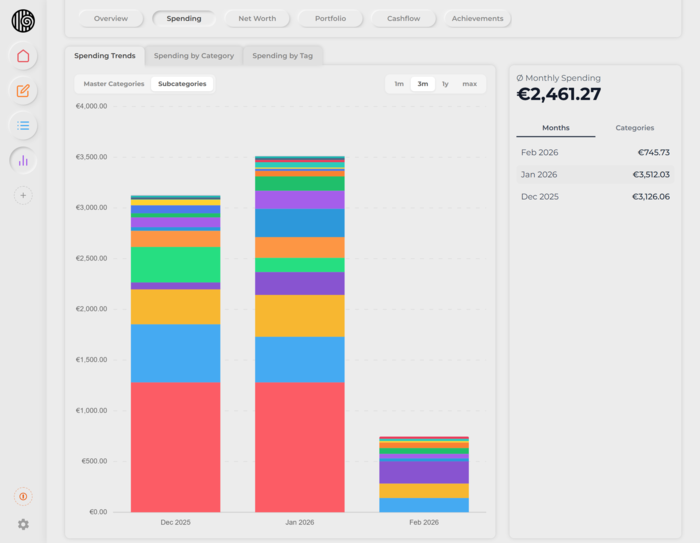Open the edit pencil icon in sidebar

pyautogui.click(x=23, y=91)
